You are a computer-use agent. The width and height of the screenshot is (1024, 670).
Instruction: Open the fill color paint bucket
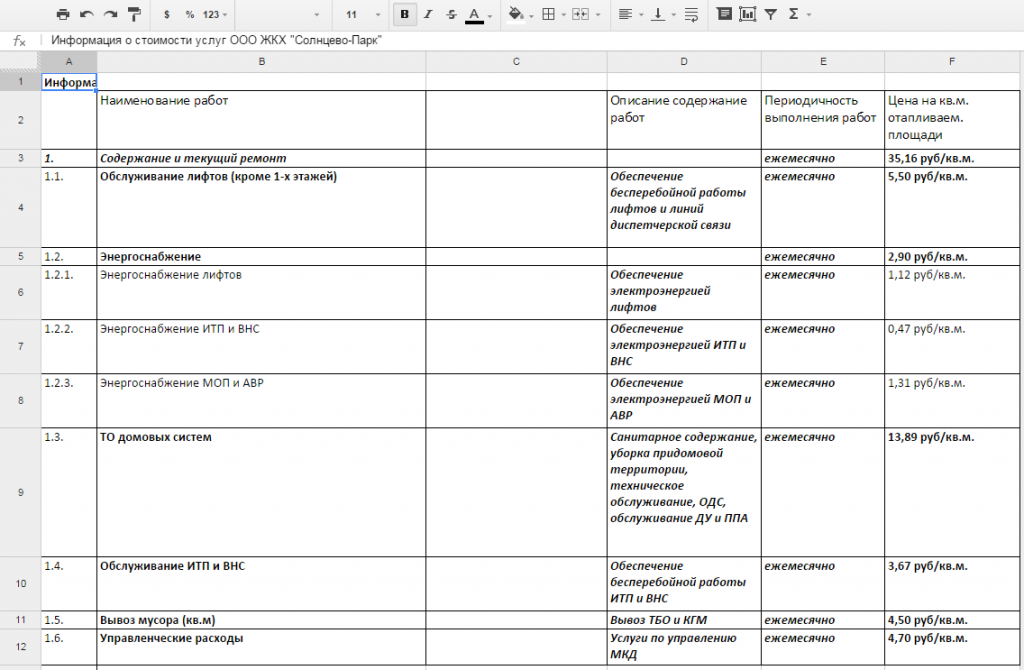click(516, 14)
